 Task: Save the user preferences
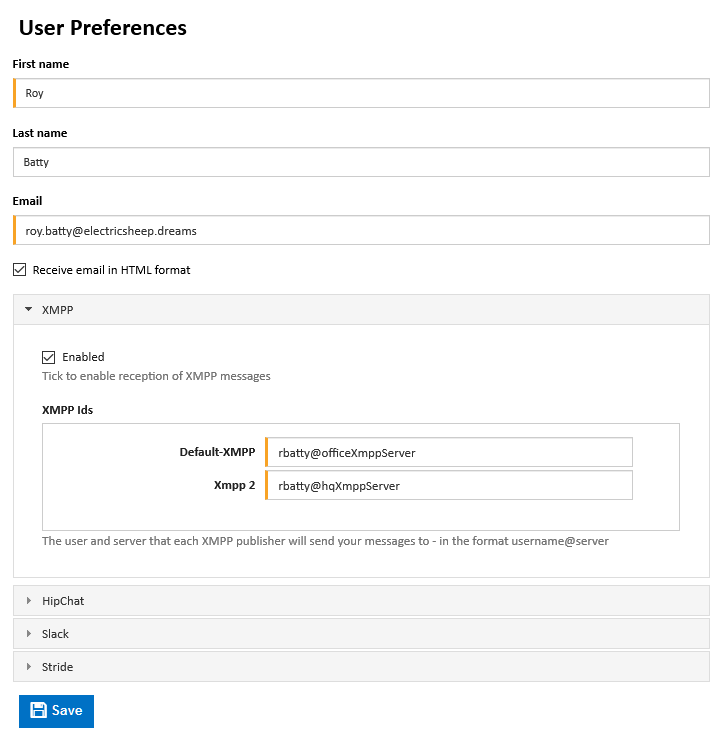pyautogui.click(x=57, y=711)
